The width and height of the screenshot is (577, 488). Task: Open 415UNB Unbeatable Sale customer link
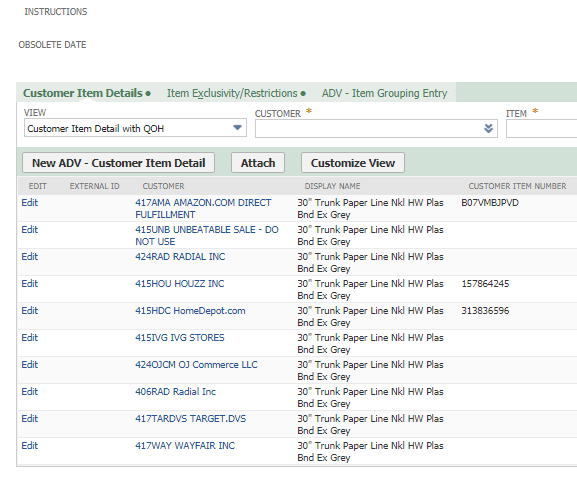point(207,235)
